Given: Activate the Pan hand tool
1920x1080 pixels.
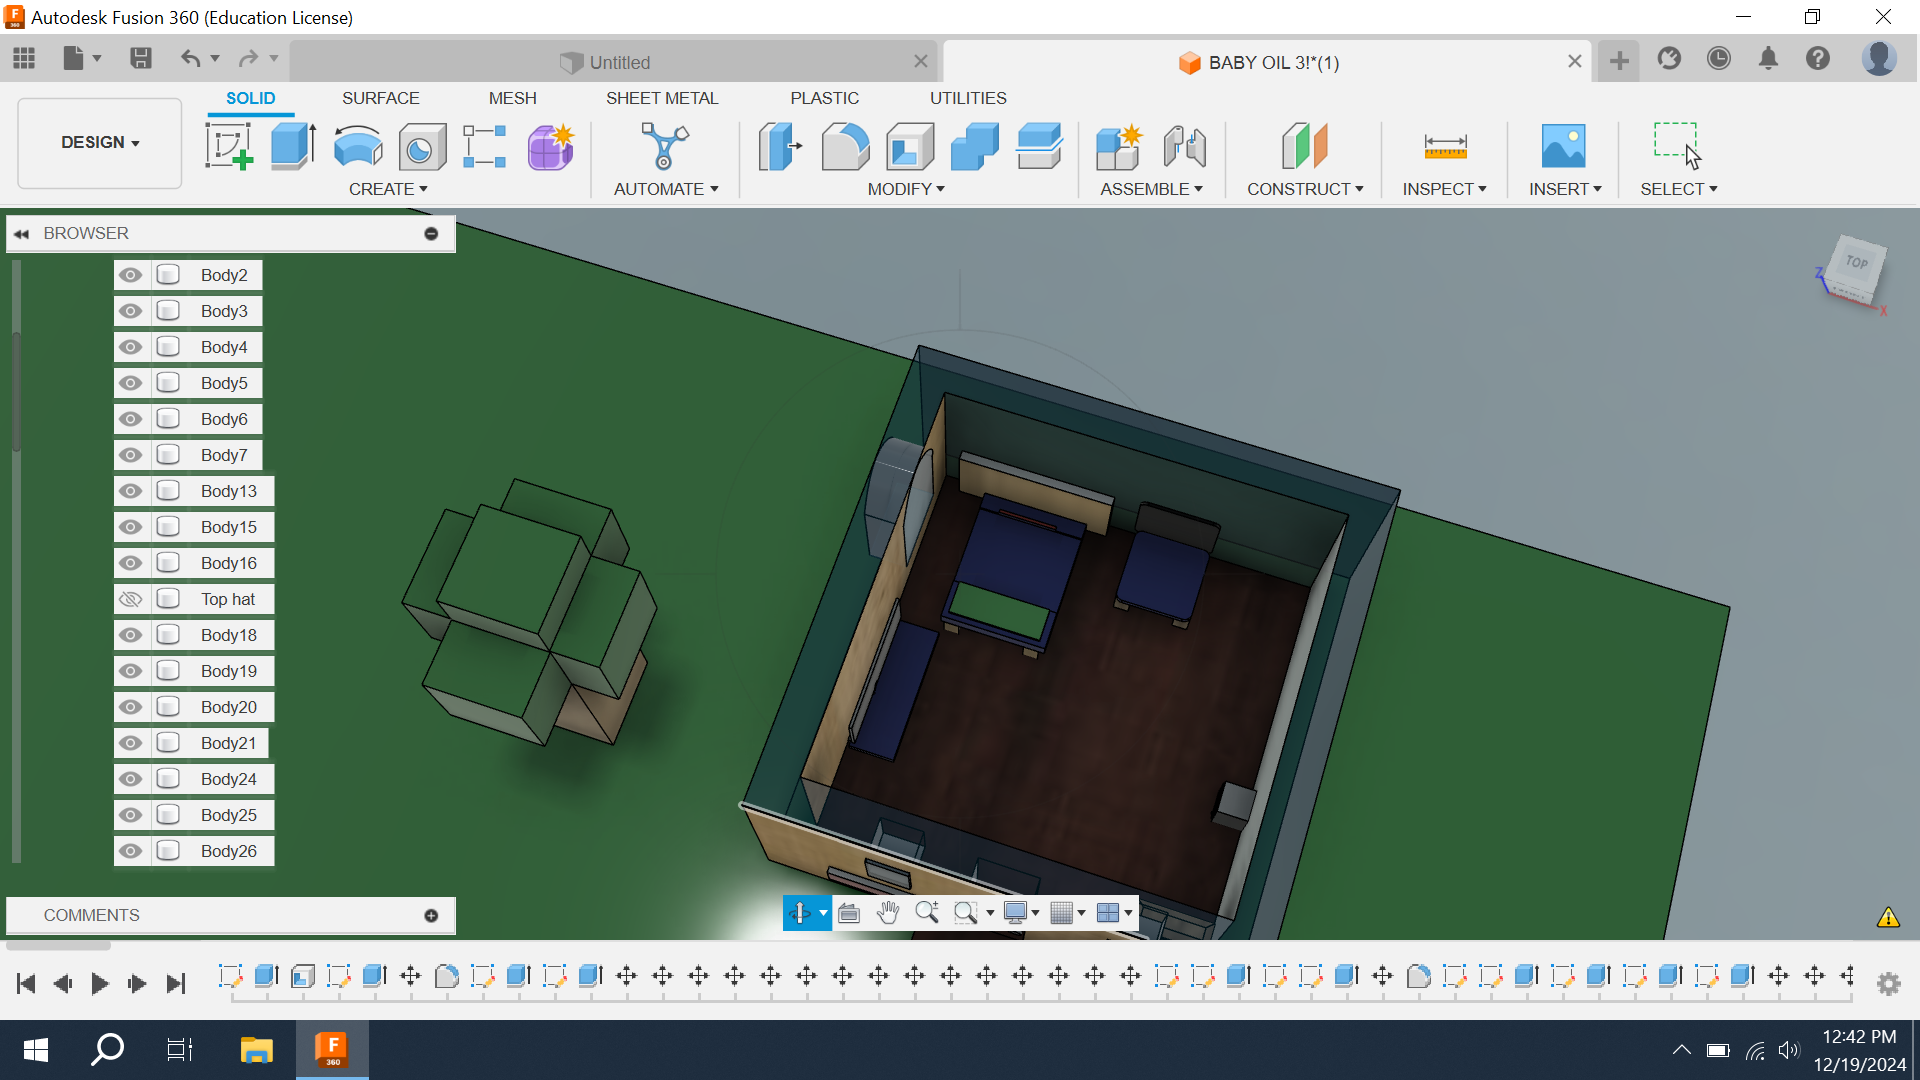Looking at the screenshot, I should click(887, 913).
